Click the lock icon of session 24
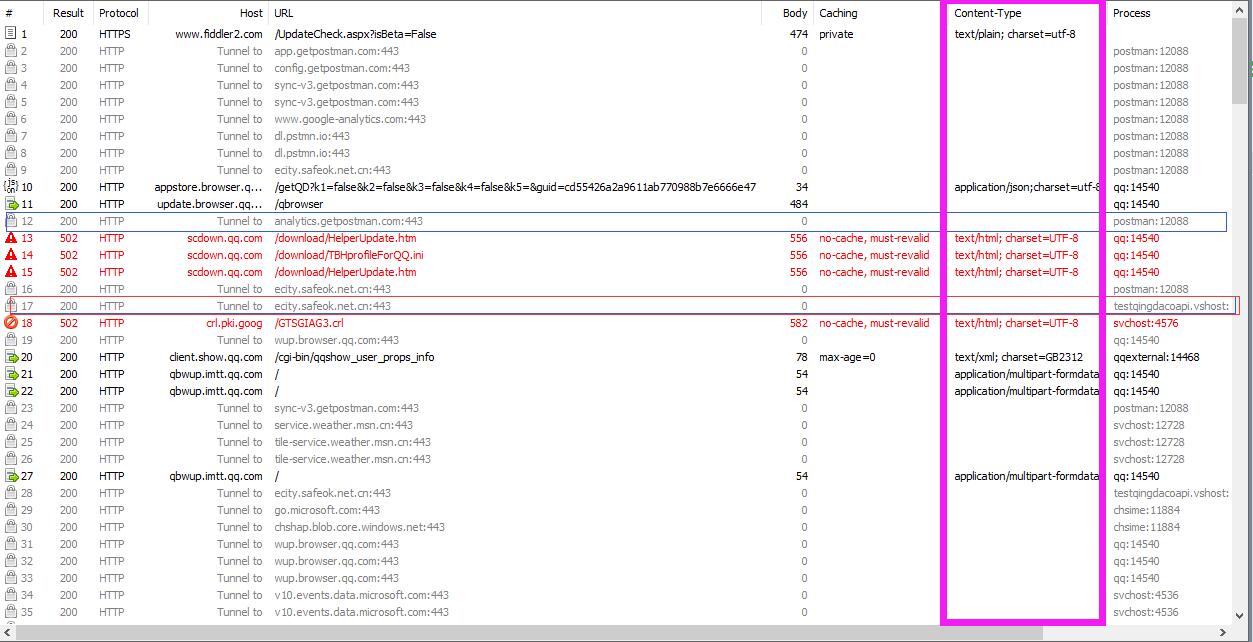Image resolution: width=1253 pixels, height=642 pixels. [11, 425]
